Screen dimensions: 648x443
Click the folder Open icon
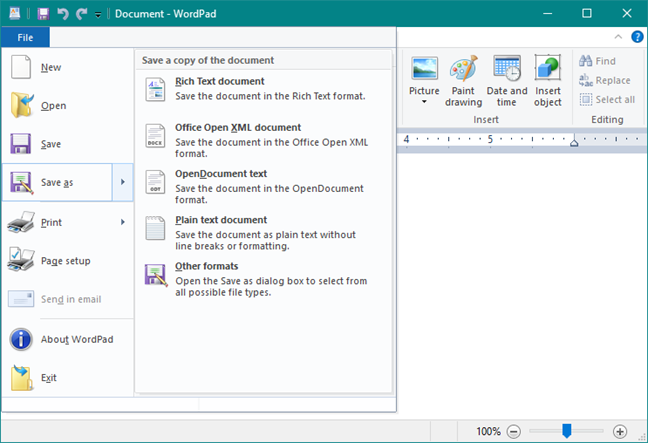[21, 105]
